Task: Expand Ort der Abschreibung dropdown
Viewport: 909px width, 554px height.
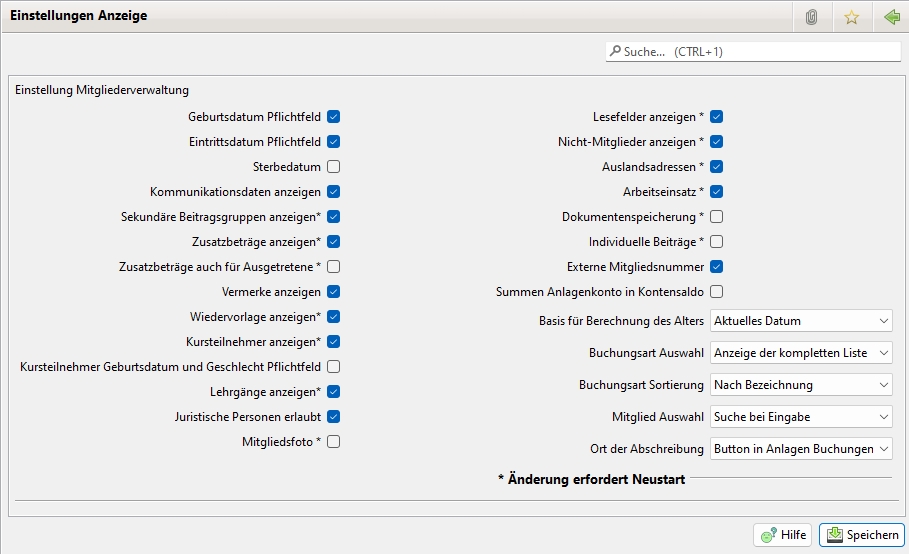Action: [x=800, y=449]
